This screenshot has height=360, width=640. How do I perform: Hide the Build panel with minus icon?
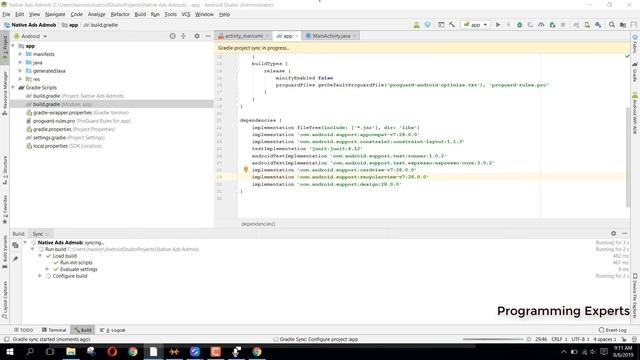pos(624,233)
